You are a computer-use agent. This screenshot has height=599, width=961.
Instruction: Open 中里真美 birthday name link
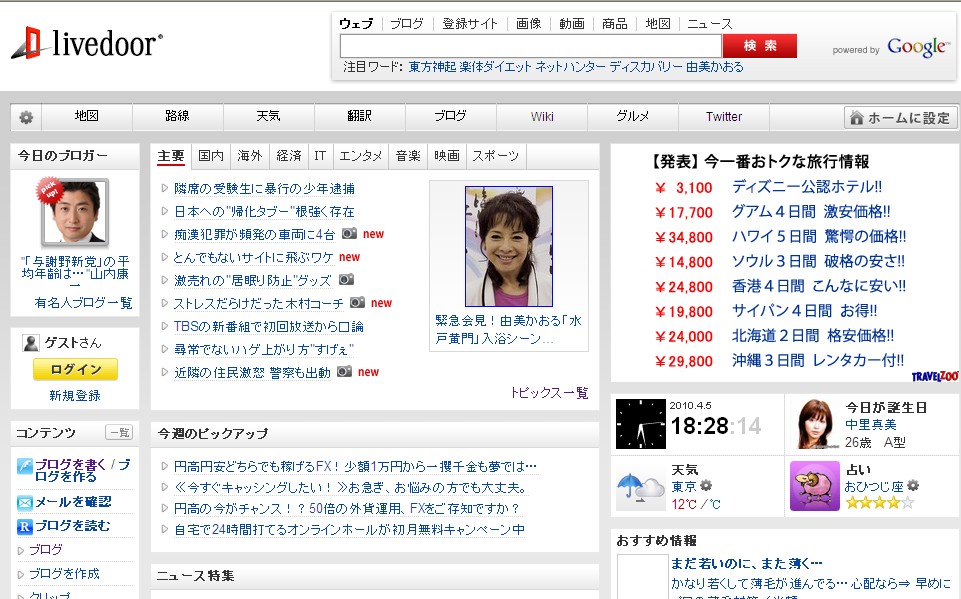871,424
